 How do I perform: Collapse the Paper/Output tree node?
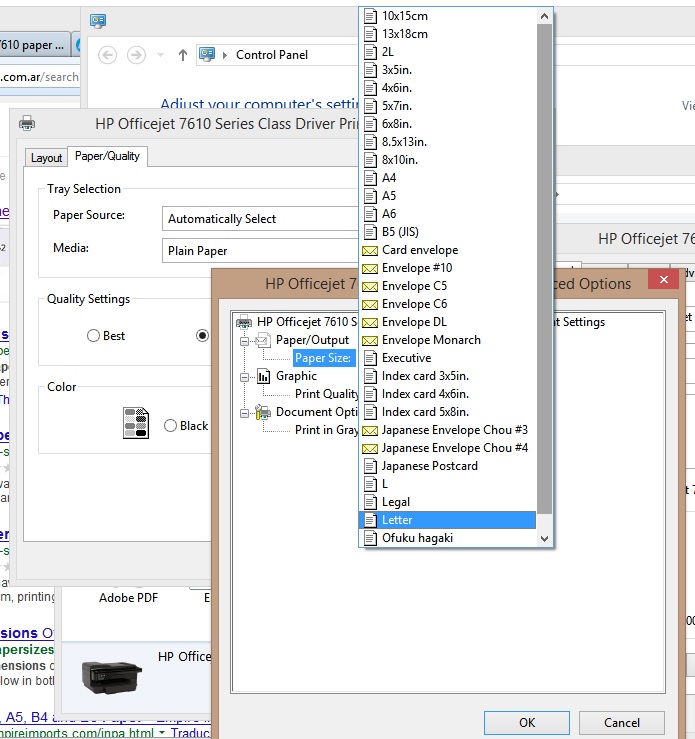[244, 341]
